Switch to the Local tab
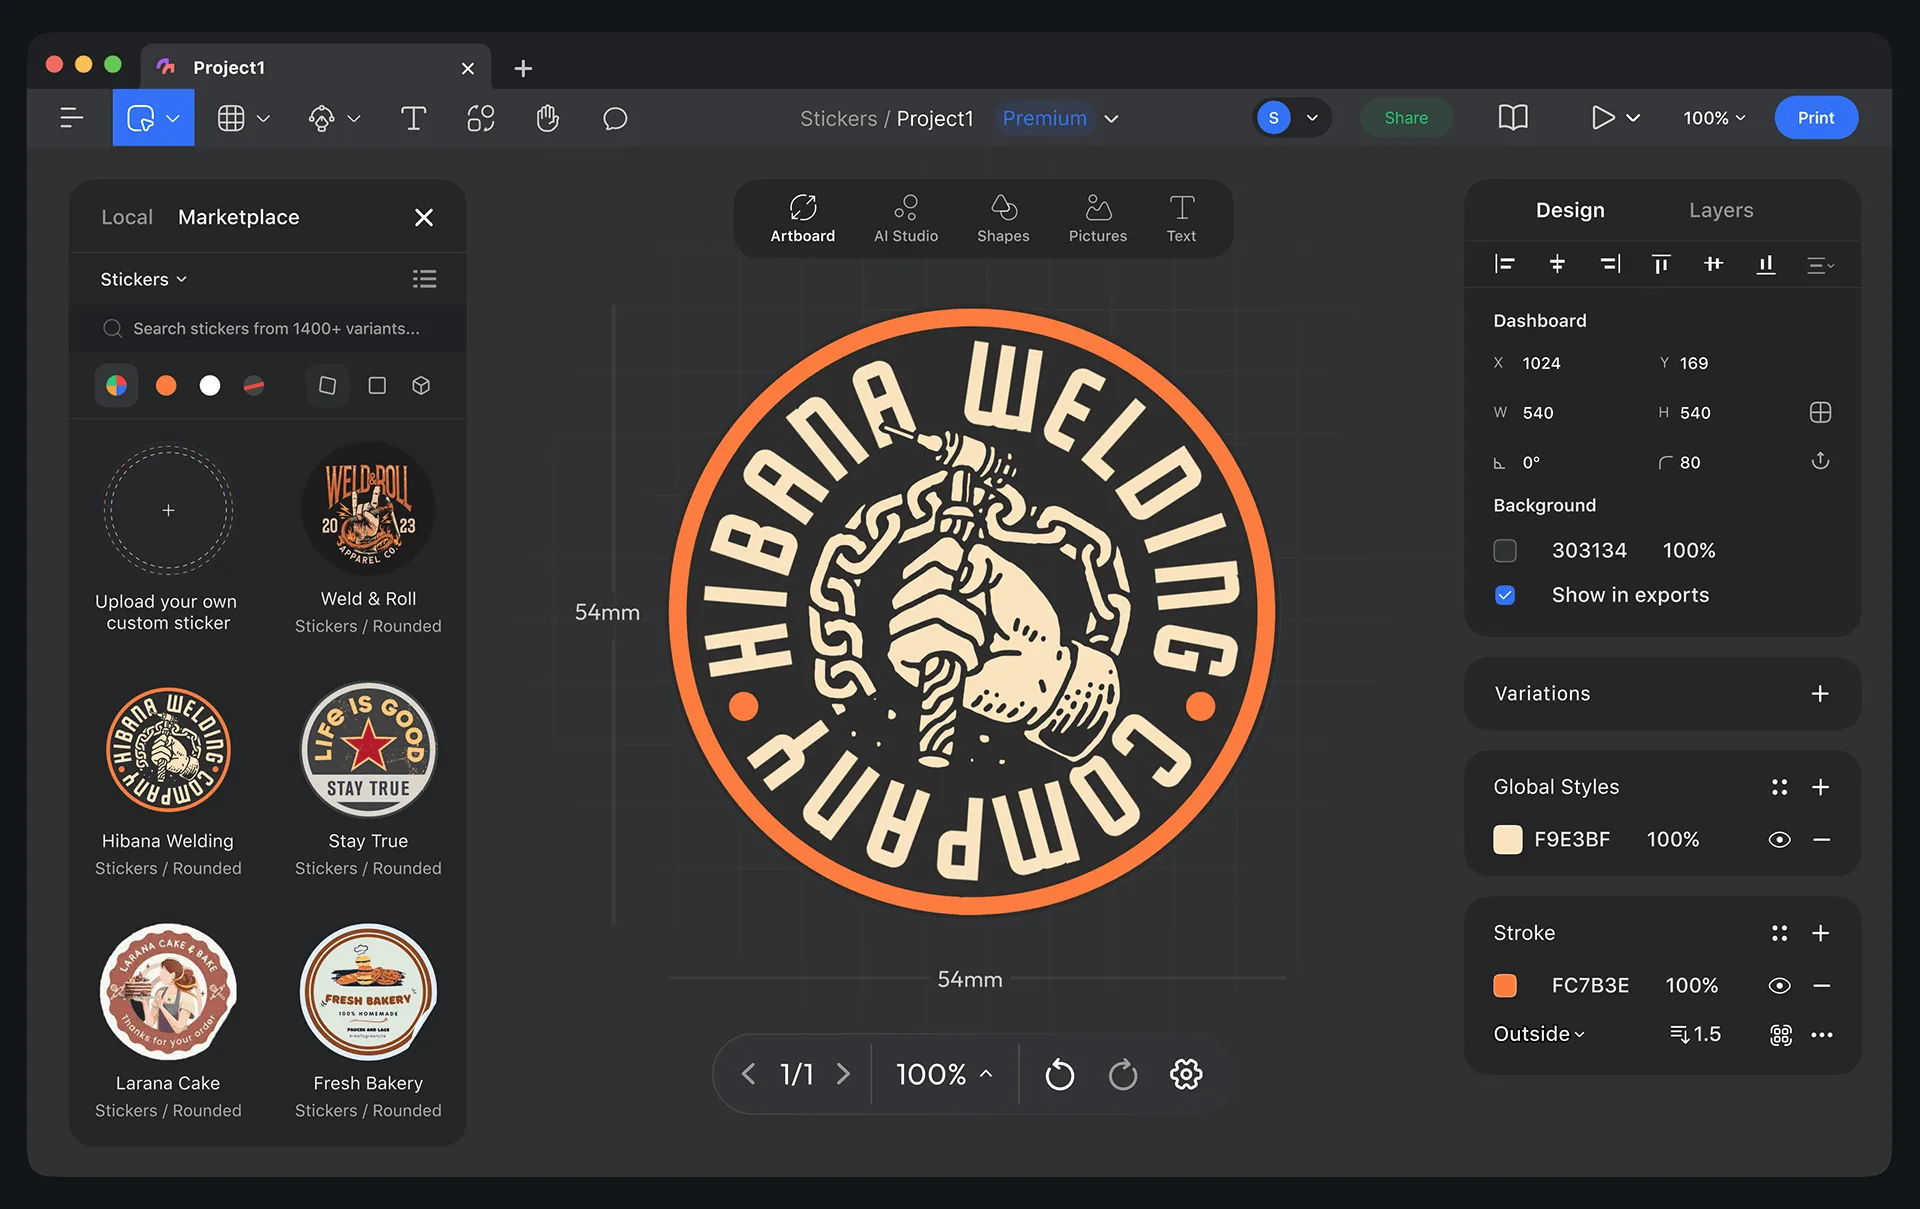Viewport: 1920px width, 1209px height. pos(127,217)
